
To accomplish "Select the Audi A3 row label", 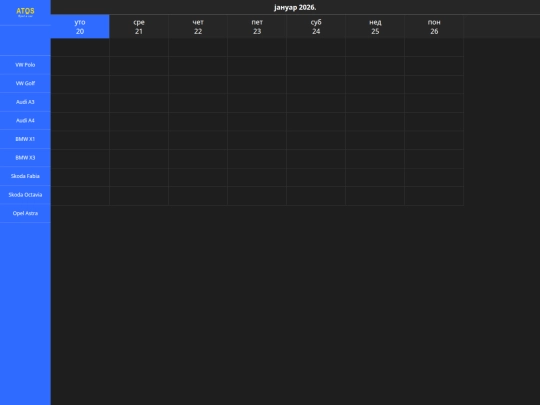I will pos(25,102).
